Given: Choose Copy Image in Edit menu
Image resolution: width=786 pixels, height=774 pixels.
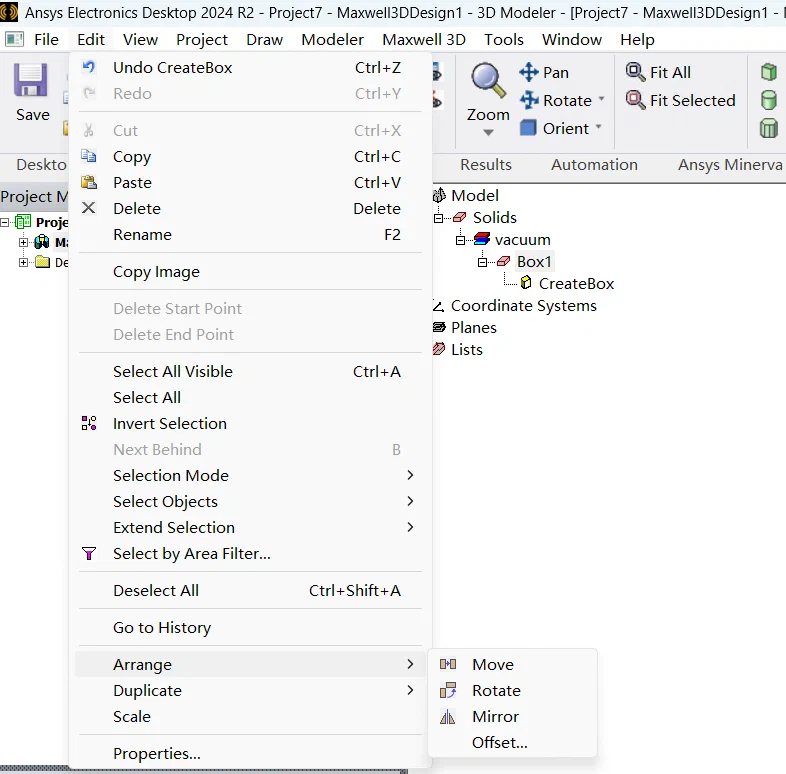Looking at the screenshot, I should click(250, 272).
